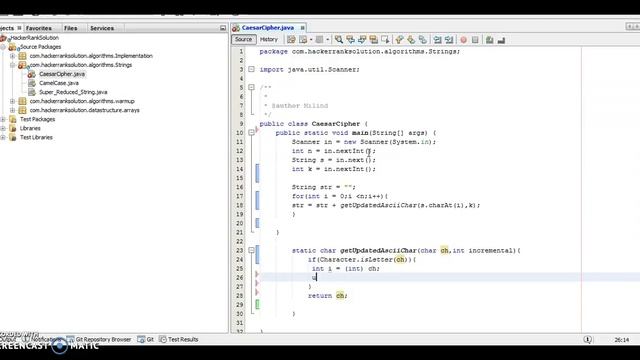
Task: Click cursor position 26:14 in status bar
Action: pyautogui.click(x=622, y=340)
